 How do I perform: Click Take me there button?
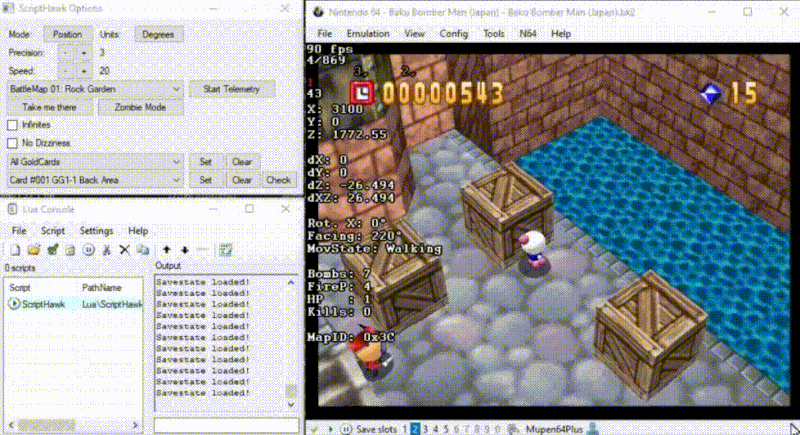point(49,108)
